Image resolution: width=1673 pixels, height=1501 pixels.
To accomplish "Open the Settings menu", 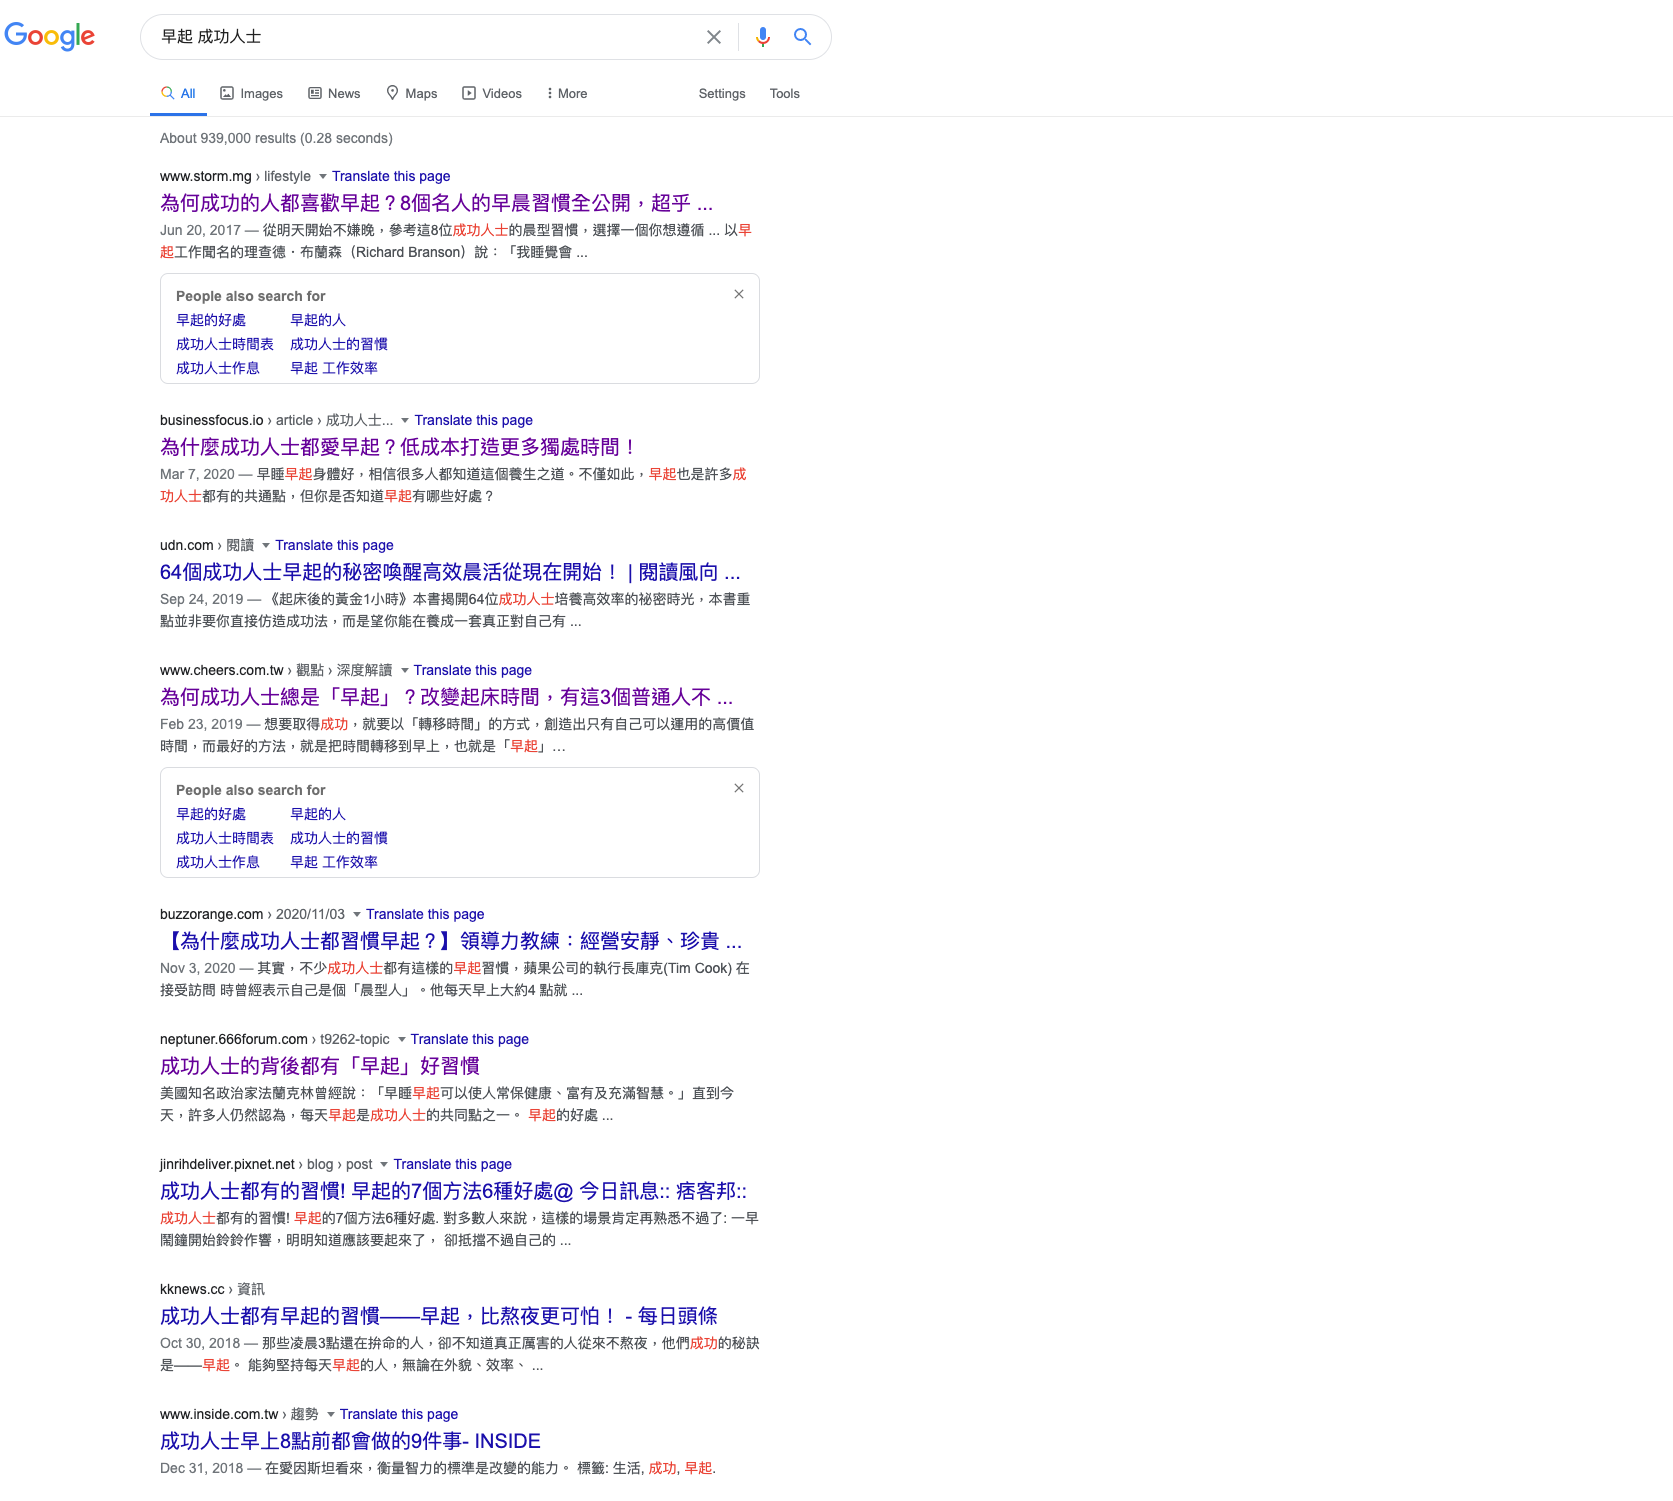I will [x=721, y=93].
